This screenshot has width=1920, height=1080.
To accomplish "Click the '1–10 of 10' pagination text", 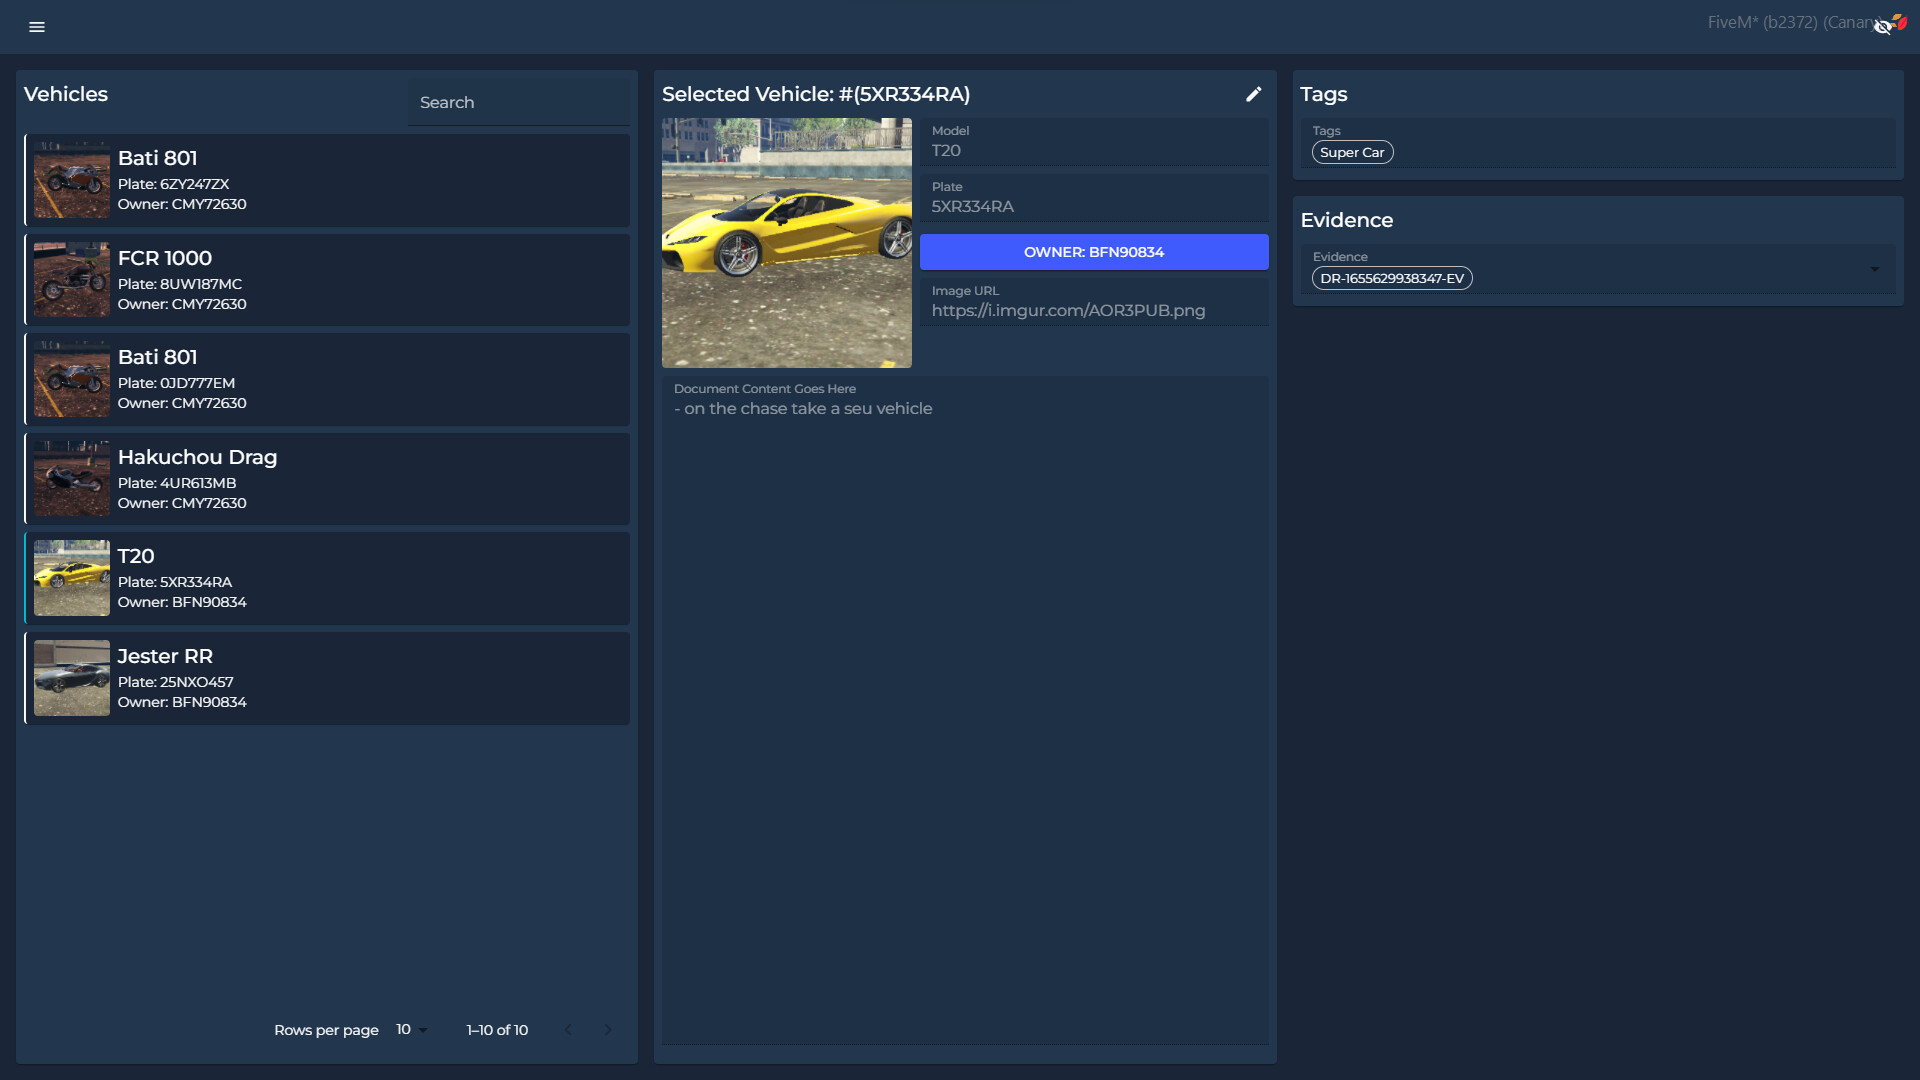I will pos(497,1030).
